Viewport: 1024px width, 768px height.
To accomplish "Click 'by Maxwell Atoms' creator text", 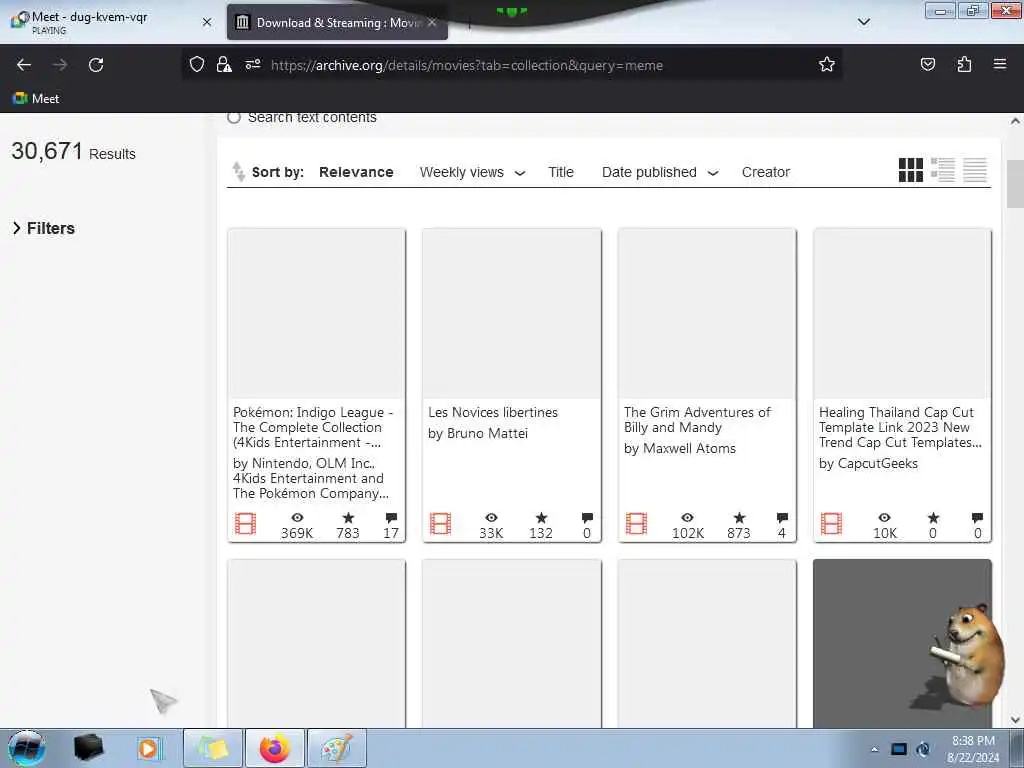I will [x=680, y=449].
